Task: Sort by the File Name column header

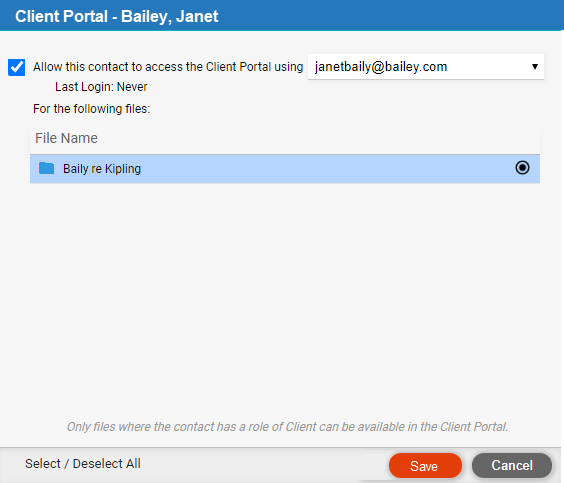Action: 66,138
